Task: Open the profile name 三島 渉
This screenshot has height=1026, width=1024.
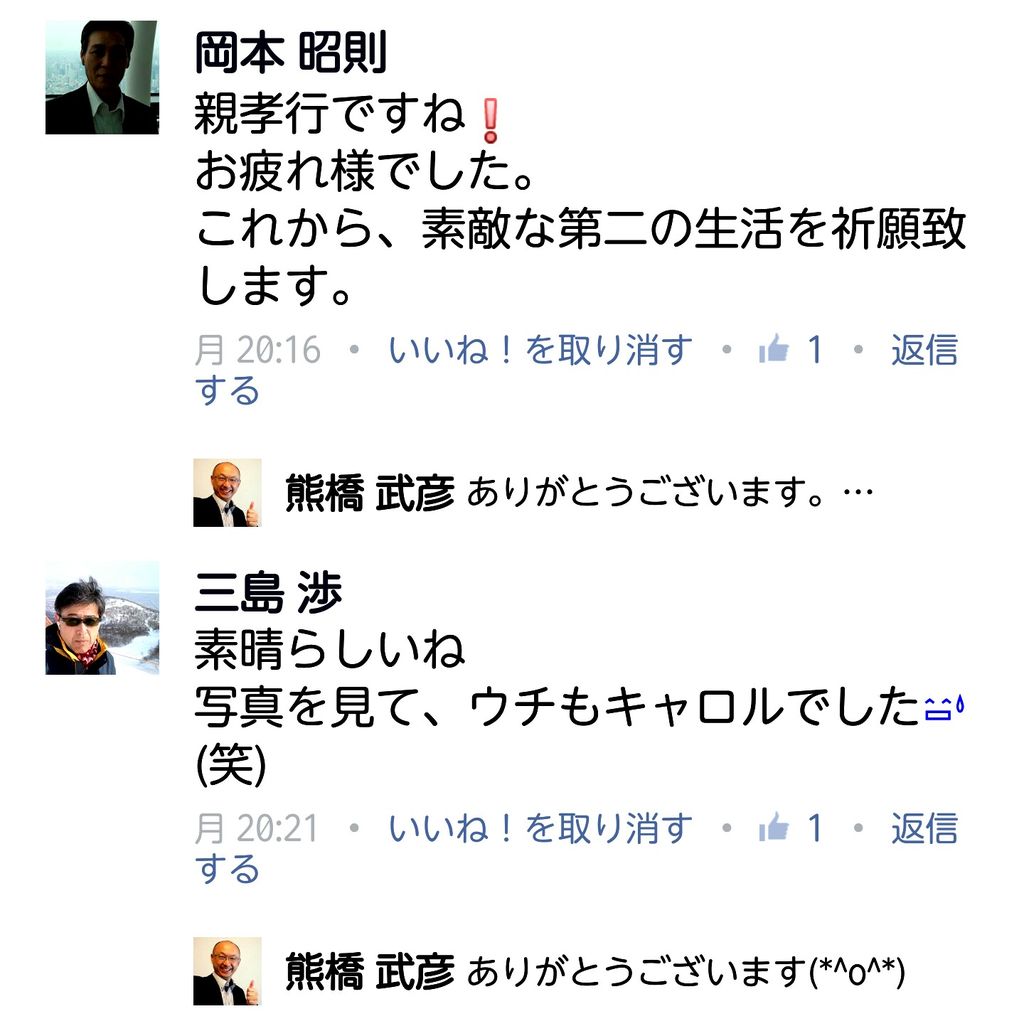Action: [268, 592]
